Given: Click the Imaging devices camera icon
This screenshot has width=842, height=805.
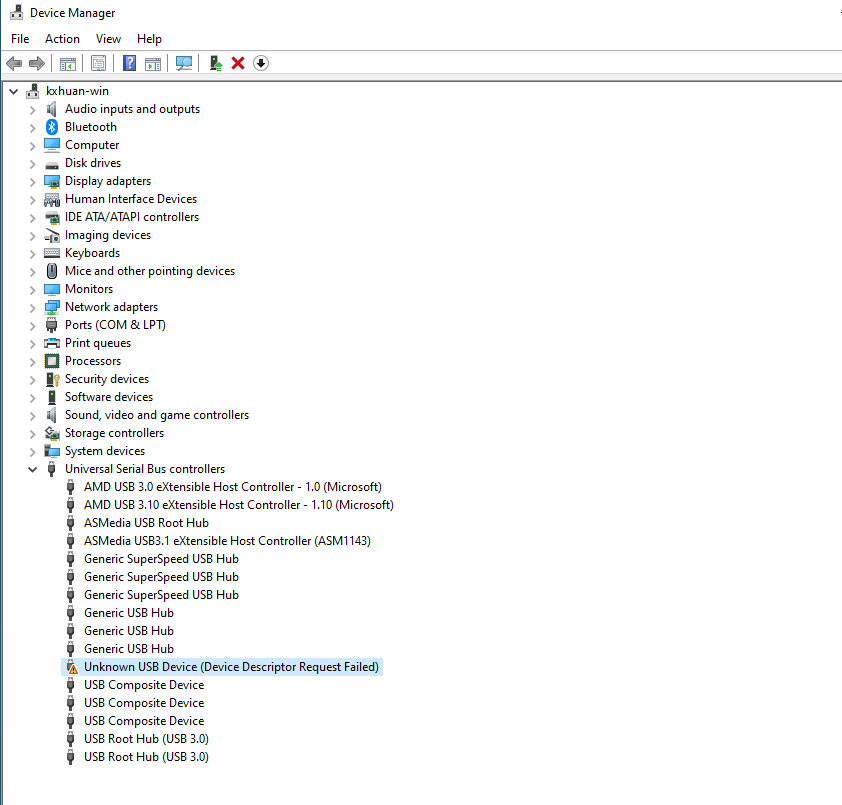Looking at the screenshot, I should pos(52,235).
